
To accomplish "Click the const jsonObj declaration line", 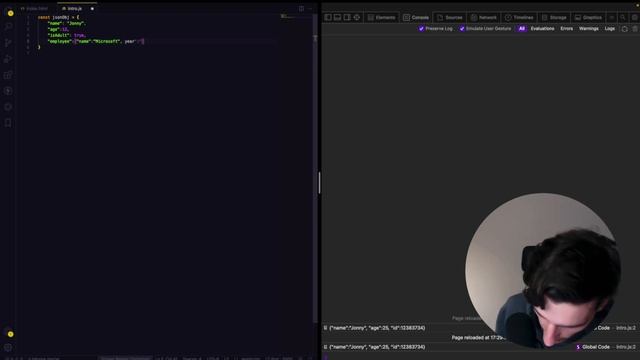I will (x=58, y=18).
